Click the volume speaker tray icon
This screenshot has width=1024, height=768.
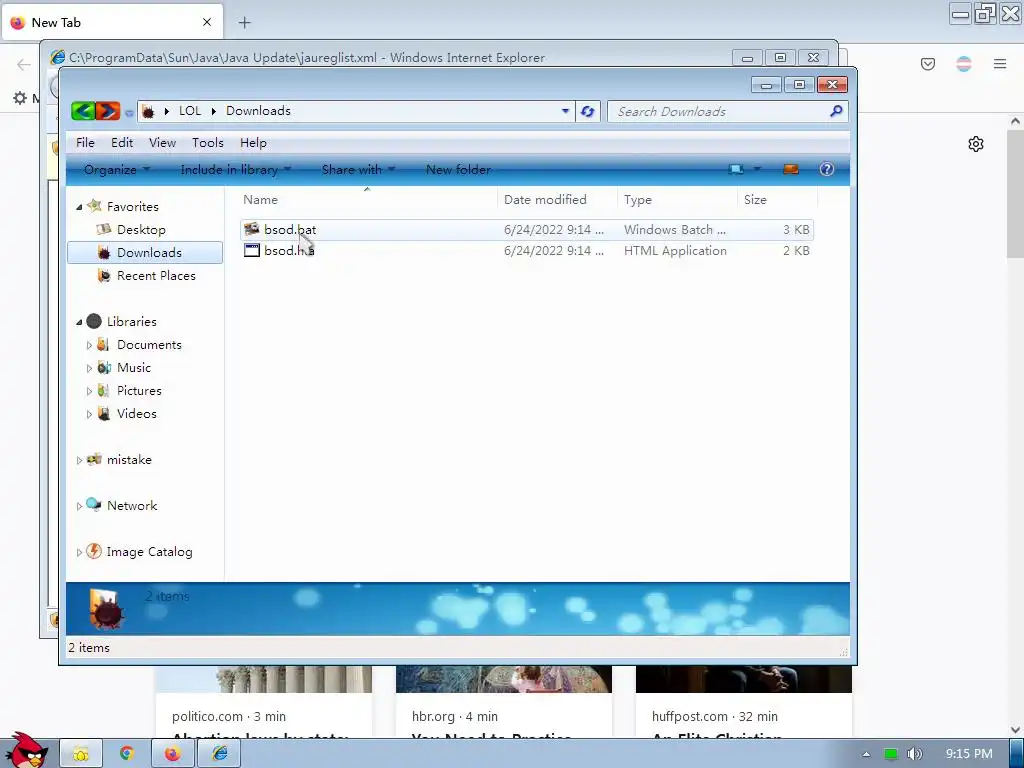914,754
